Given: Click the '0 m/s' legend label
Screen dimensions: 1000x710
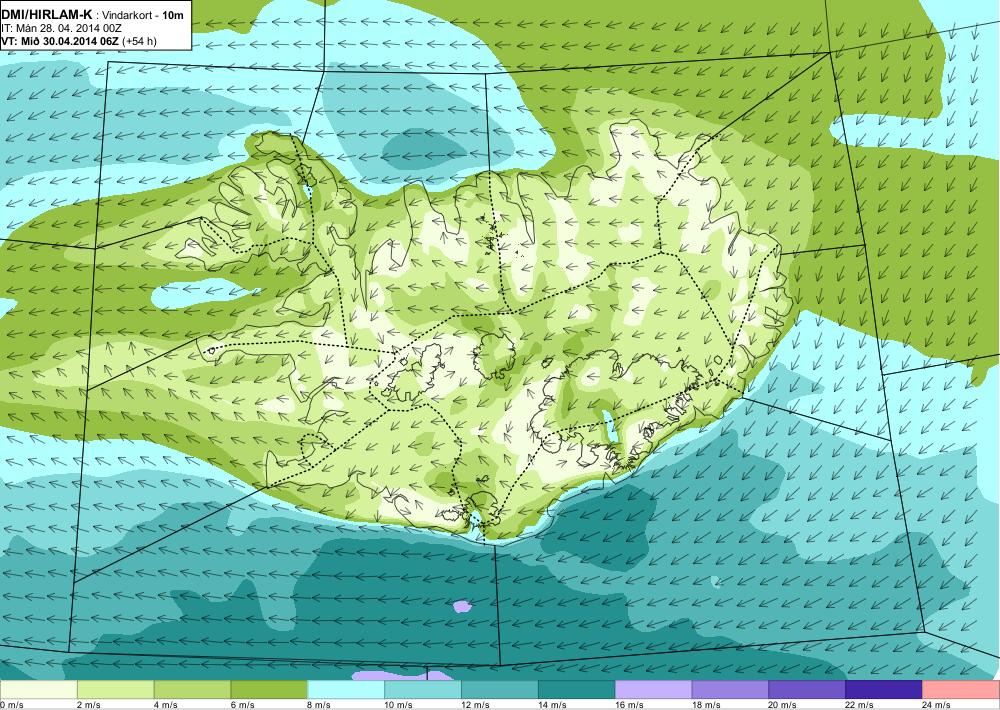Looking at the screenshot, I should click(x=12, y=705).
